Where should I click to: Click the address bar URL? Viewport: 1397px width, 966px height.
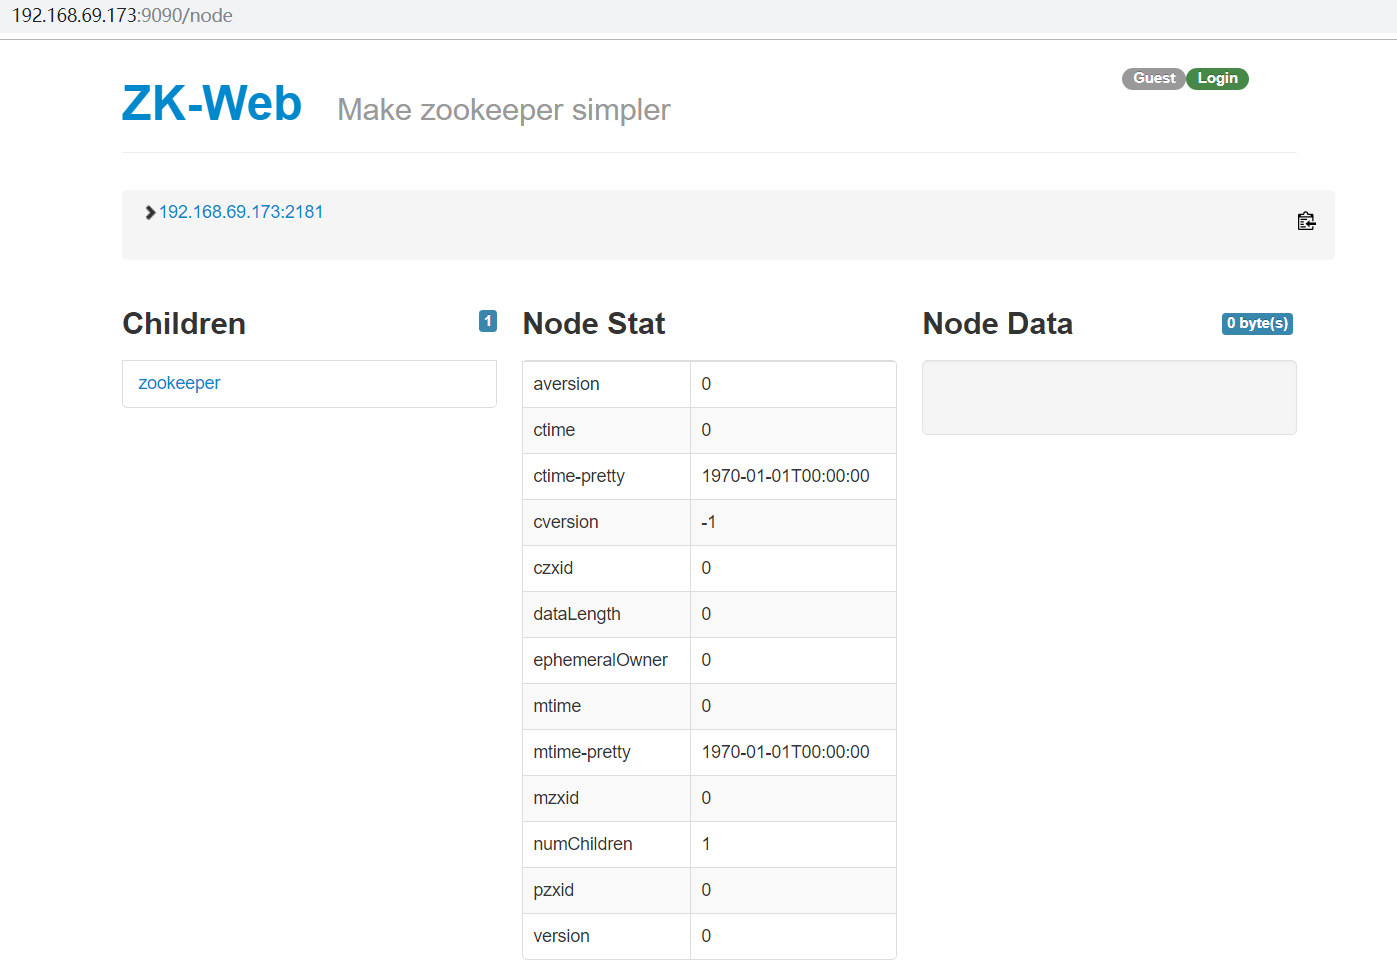pyautogui.click(x=122, y=15)
